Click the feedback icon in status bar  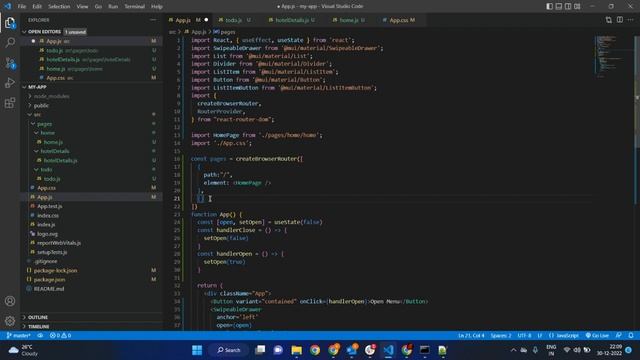(619, 336)
